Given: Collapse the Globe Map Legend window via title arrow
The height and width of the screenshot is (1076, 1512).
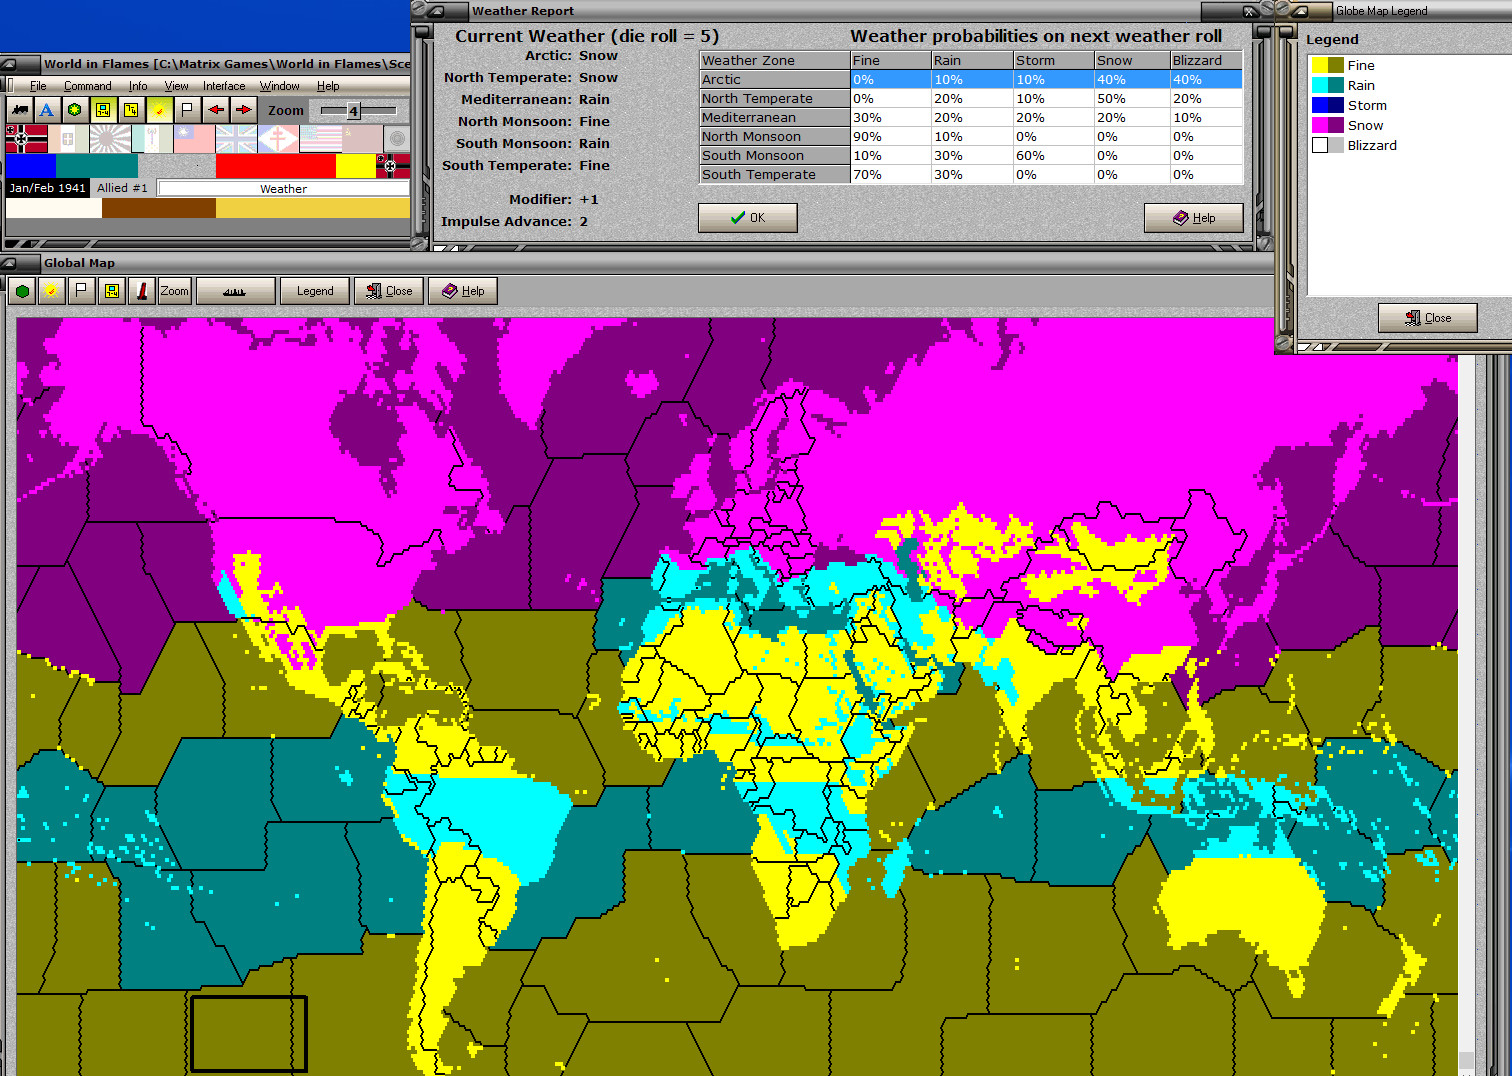Looking at the screenshot, I should (1298, 11).
